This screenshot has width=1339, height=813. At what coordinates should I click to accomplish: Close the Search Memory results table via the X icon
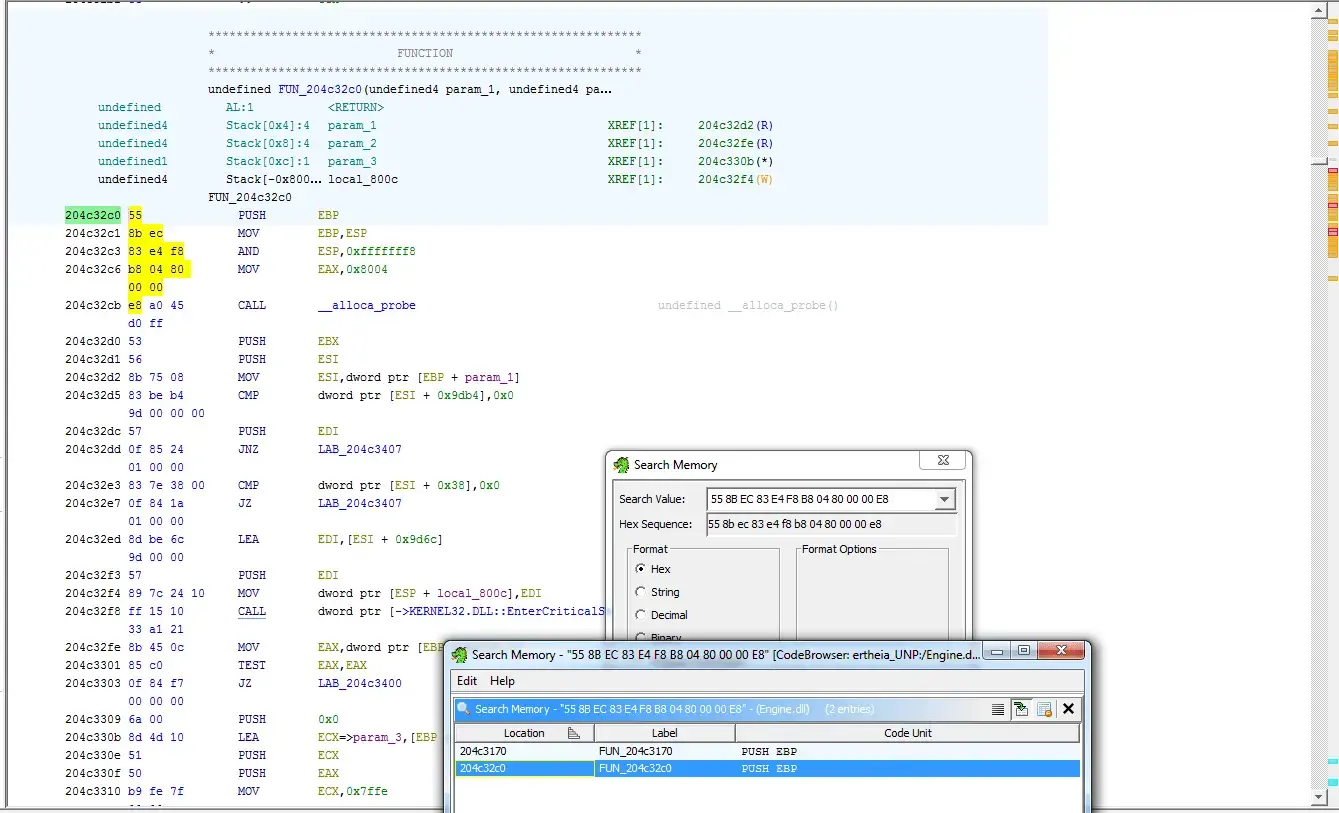click(x=1068, y=709)
